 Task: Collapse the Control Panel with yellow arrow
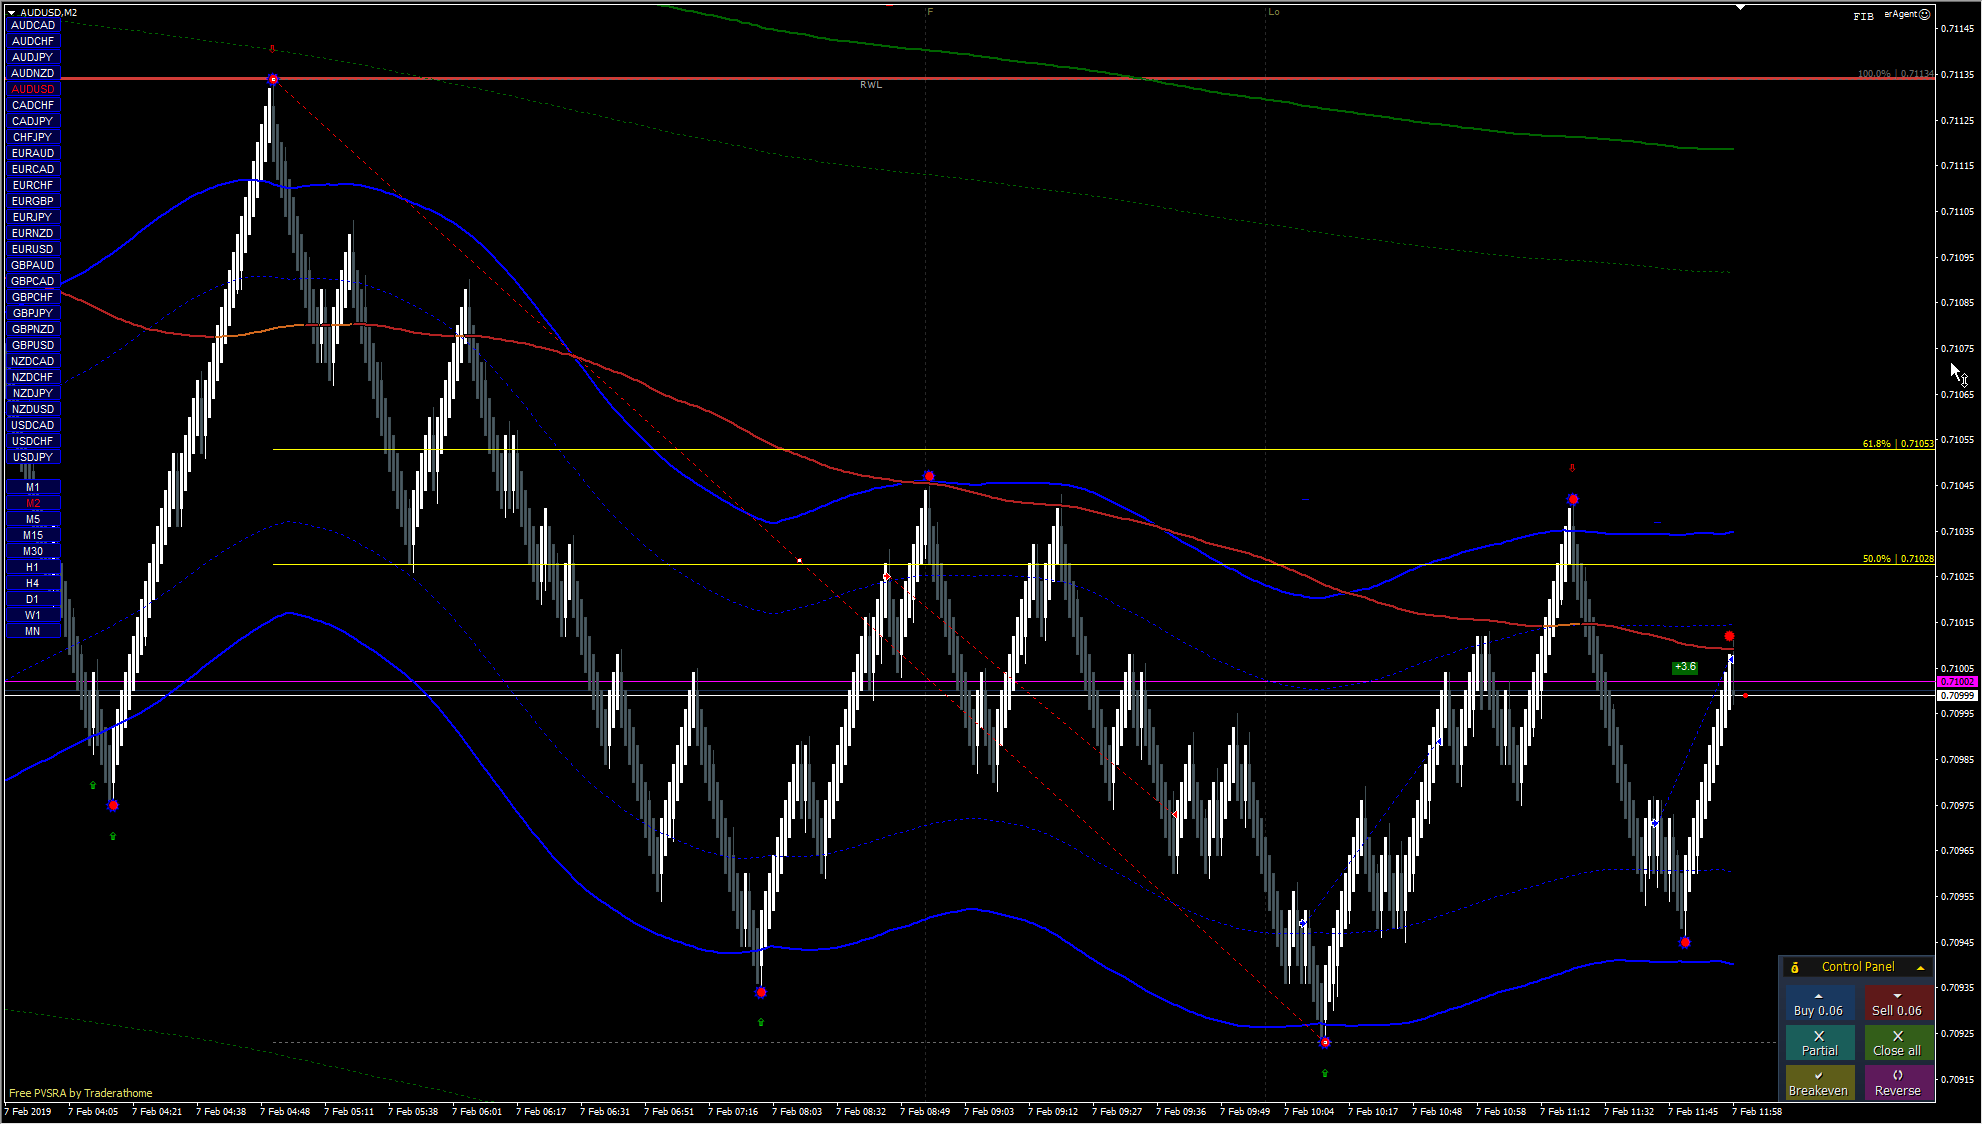[1920, 967]
